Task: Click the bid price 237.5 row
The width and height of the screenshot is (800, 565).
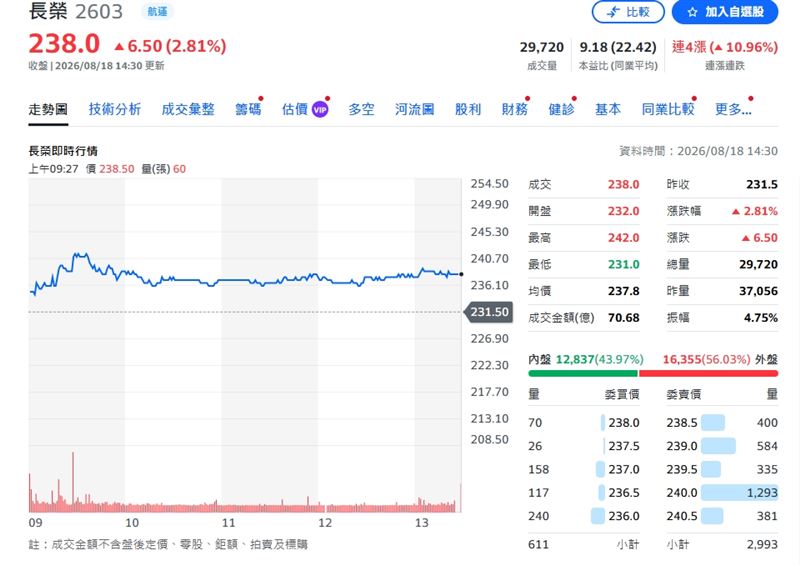Action: point(584,446)
